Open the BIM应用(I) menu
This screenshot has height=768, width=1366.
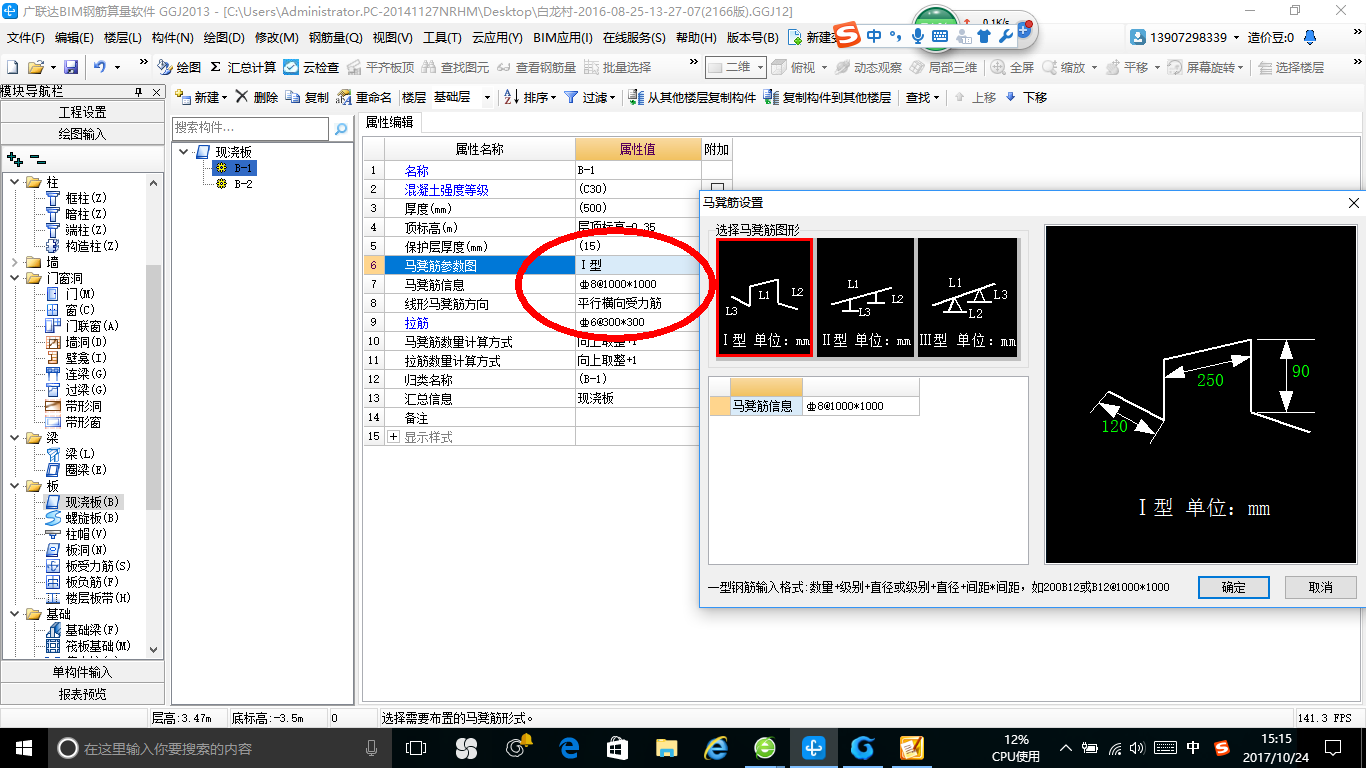pyautogui.click(x=563, y=38)
